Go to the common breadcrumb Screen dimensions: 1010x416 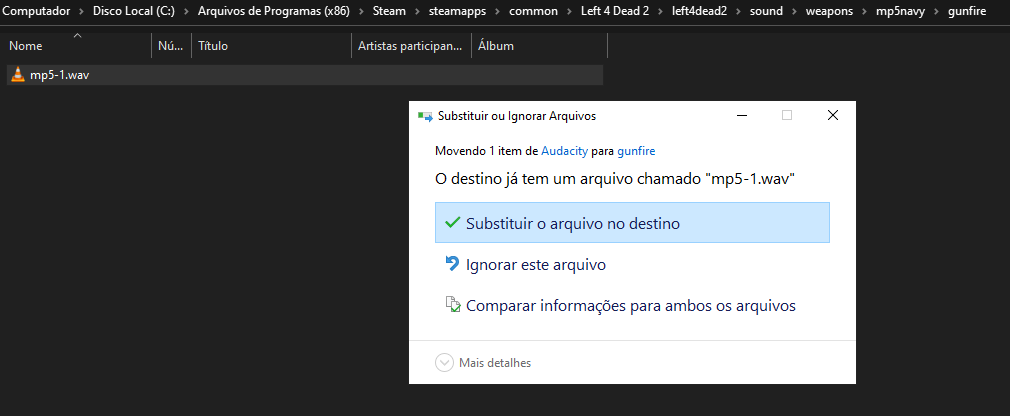[533, 11]
